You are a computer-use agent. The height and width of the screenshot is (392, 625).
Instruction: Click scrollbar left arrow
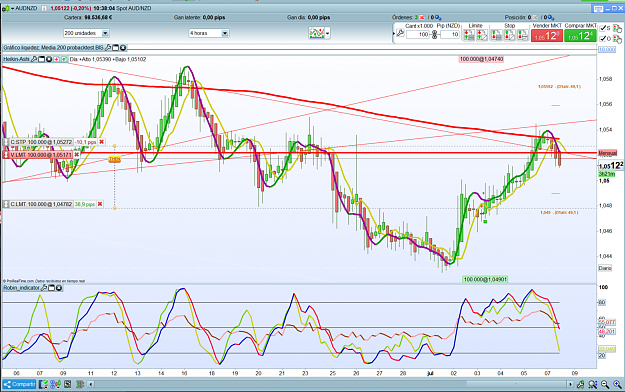[x=91, y=384]
